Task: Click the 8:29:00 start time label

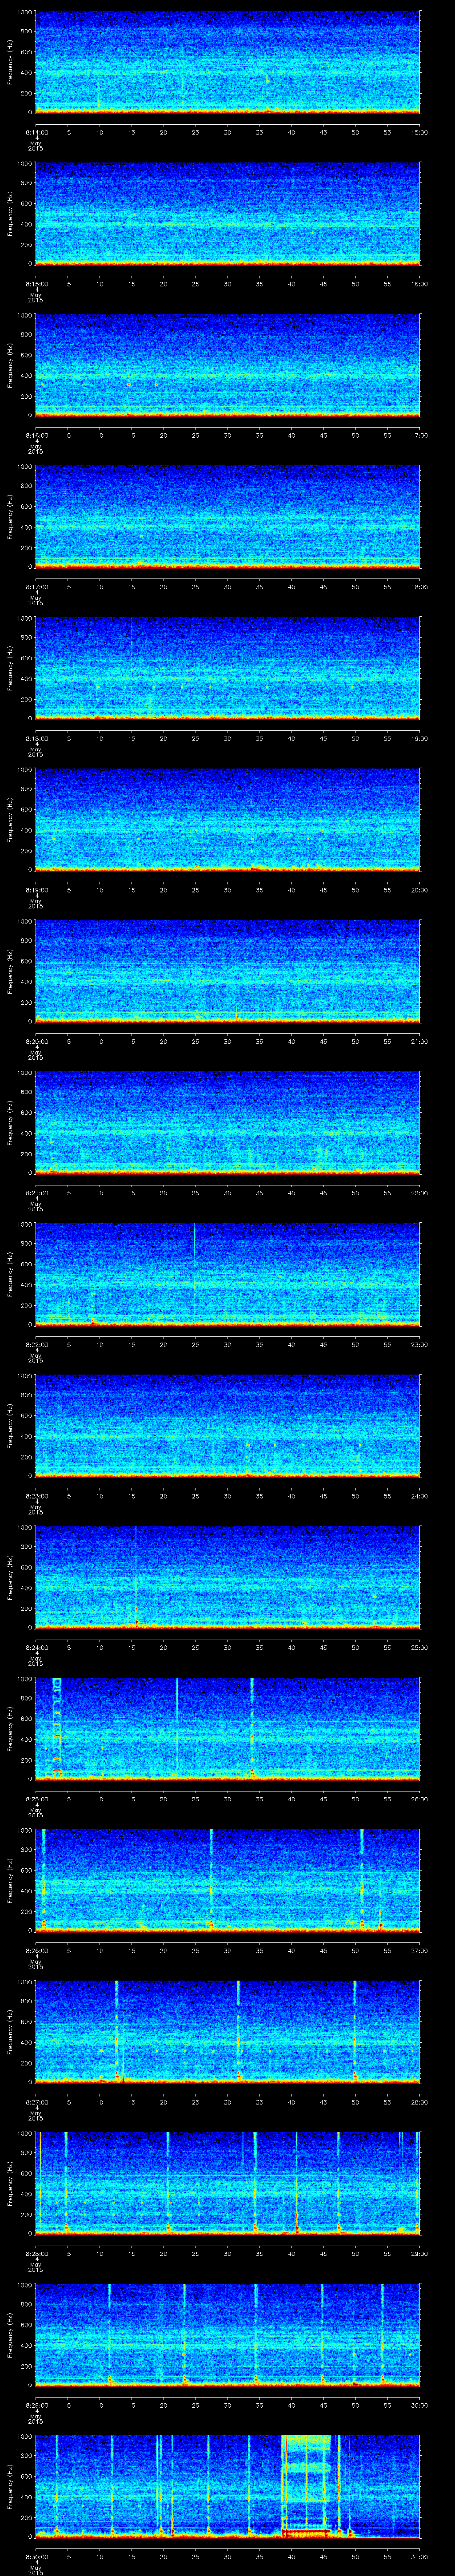Action: click(35, 2405)
